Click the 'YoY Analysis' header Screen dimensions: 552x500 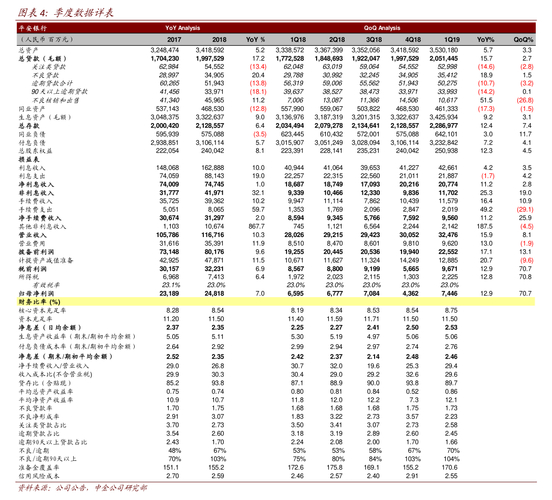(182, 28)
